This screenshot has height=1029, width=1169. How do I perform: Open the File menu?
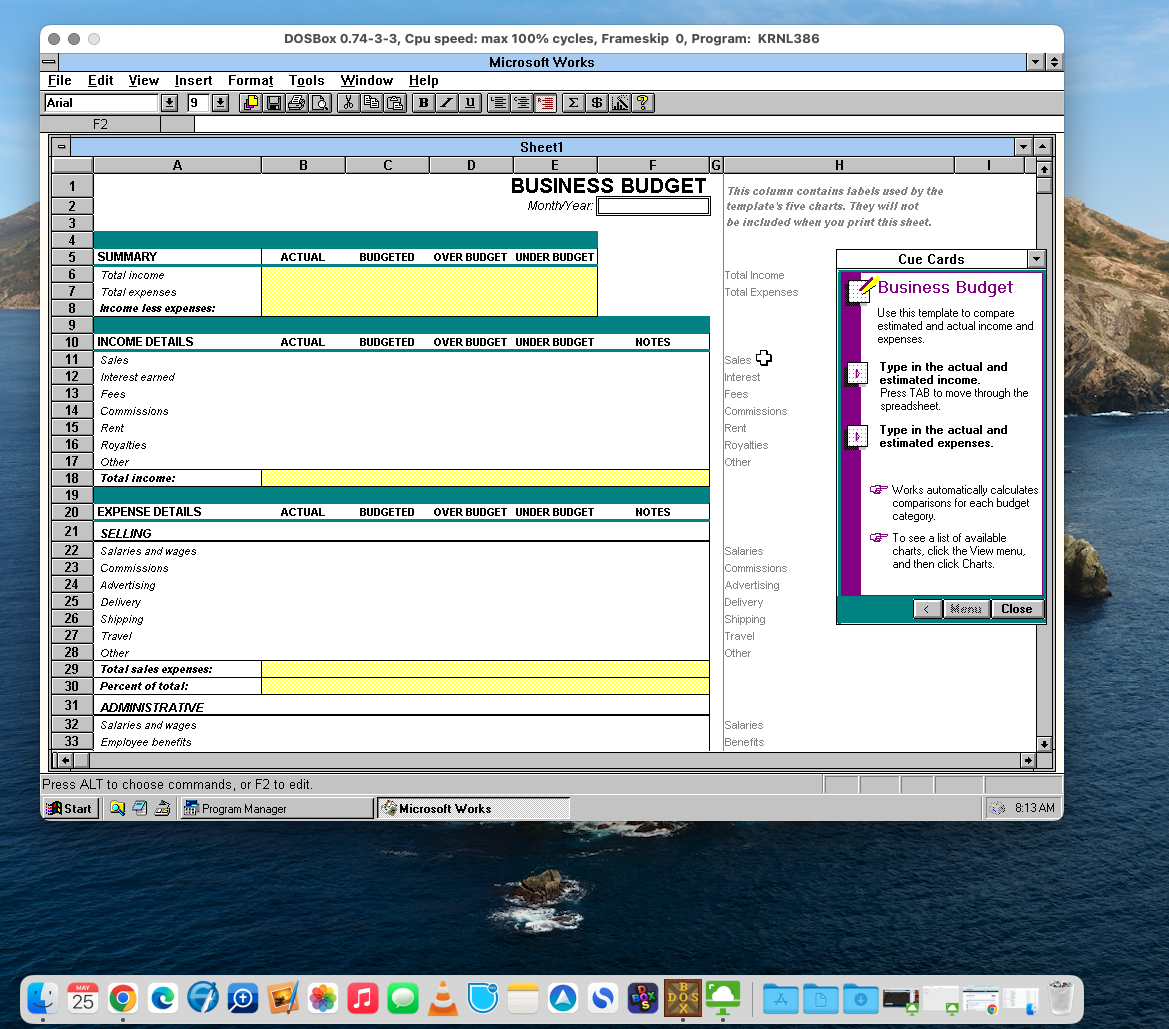click(60, 81)
